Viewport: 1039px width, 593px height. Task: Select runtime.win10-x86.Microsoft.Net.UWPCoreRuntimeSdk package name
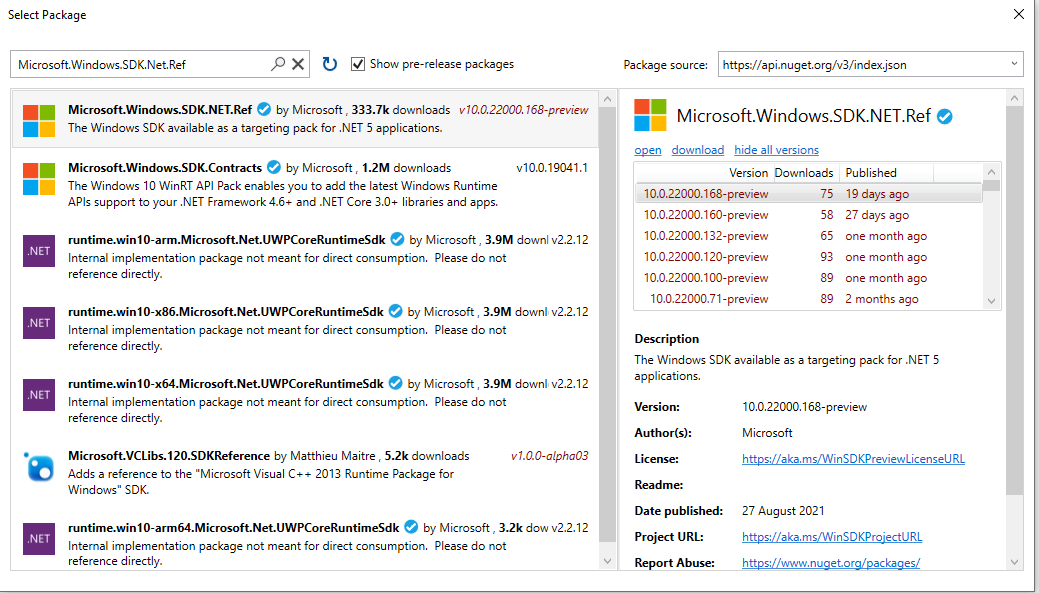225,311
